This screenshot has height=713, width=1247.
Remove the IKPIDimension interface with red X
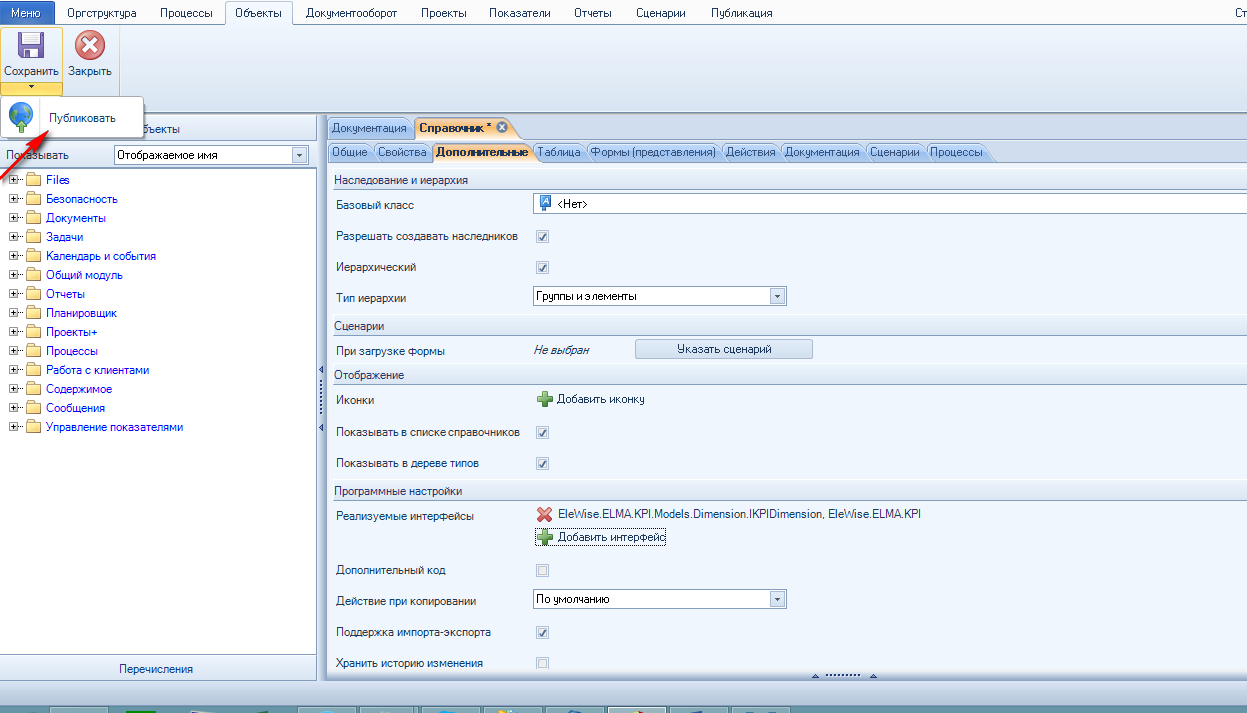click(x=545, y=514)
